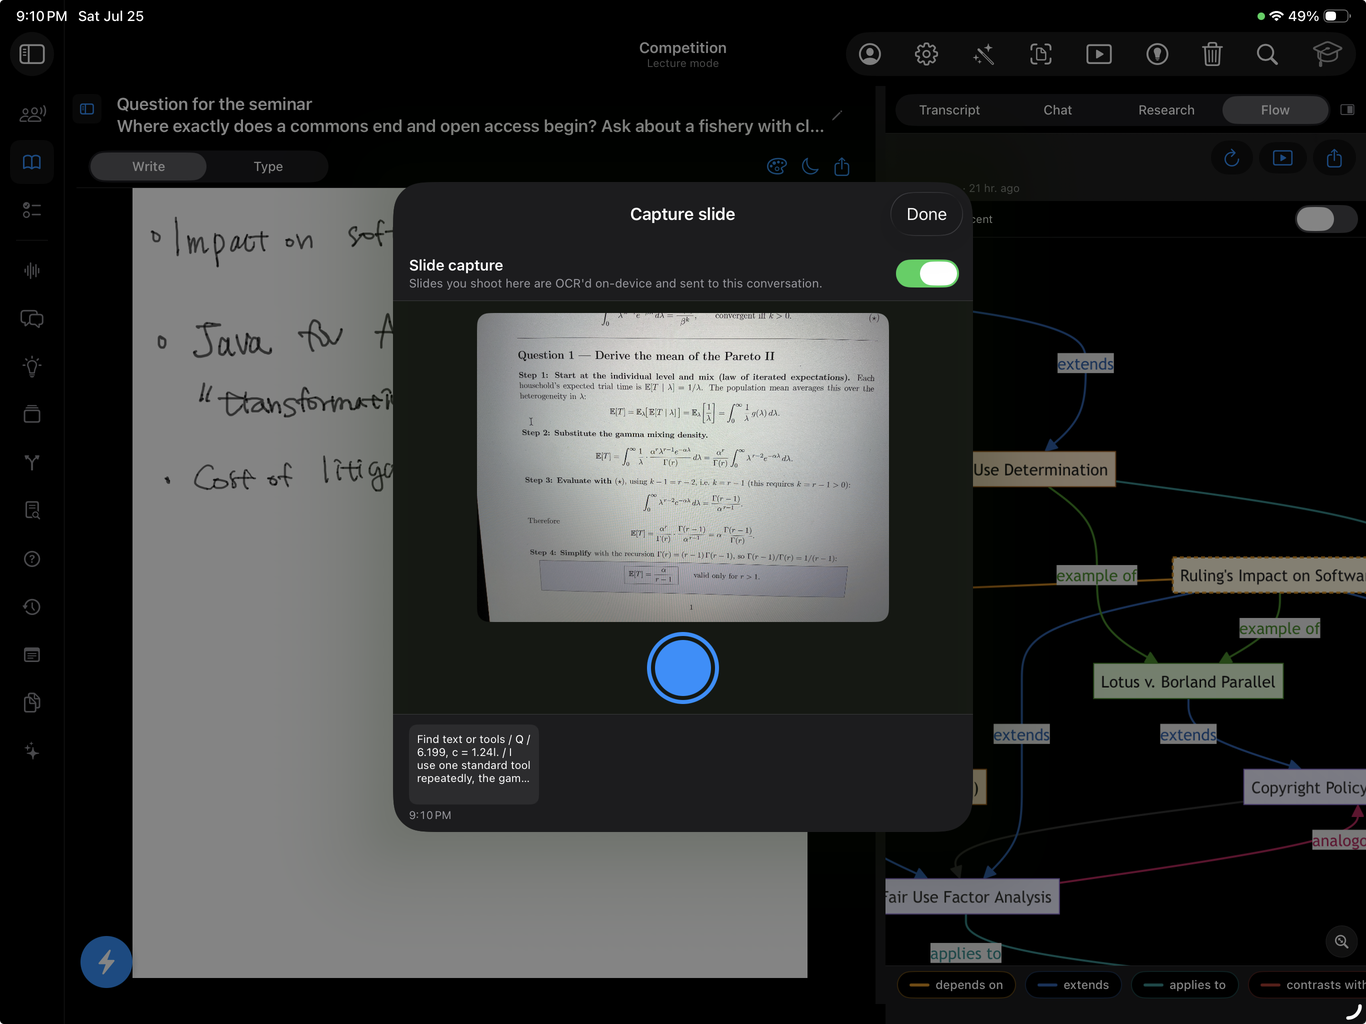Delete using the trash icon
The image size is (1366, 1024).
(1212, 54)
